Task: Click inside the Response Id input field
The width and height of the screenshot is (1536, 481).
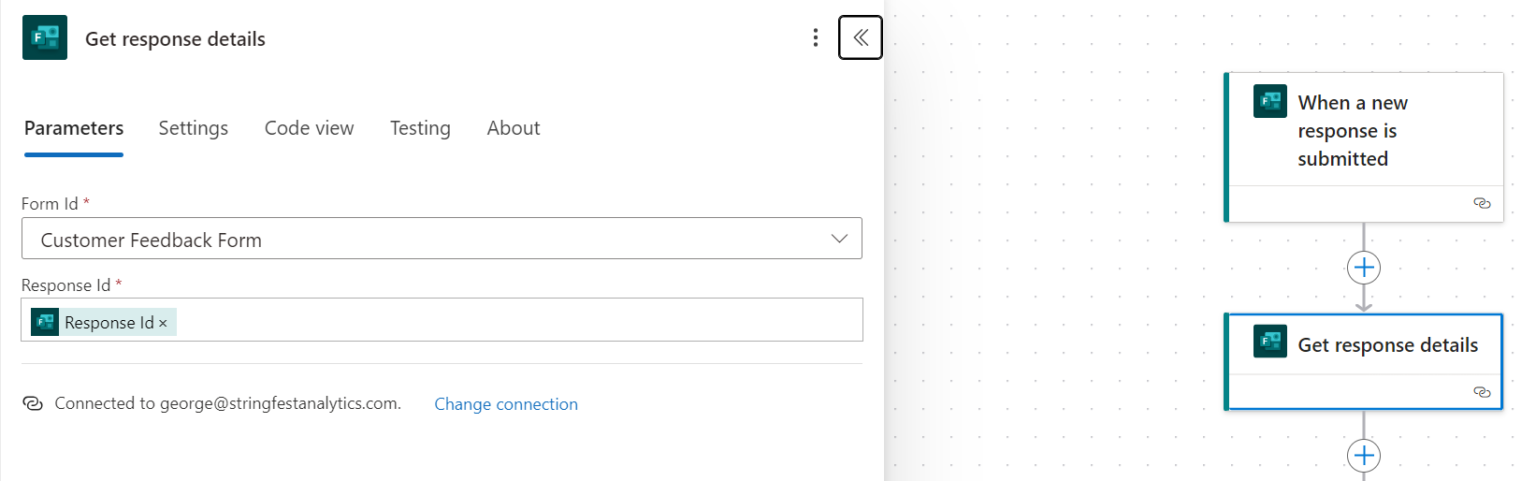Action: (500, 321)
